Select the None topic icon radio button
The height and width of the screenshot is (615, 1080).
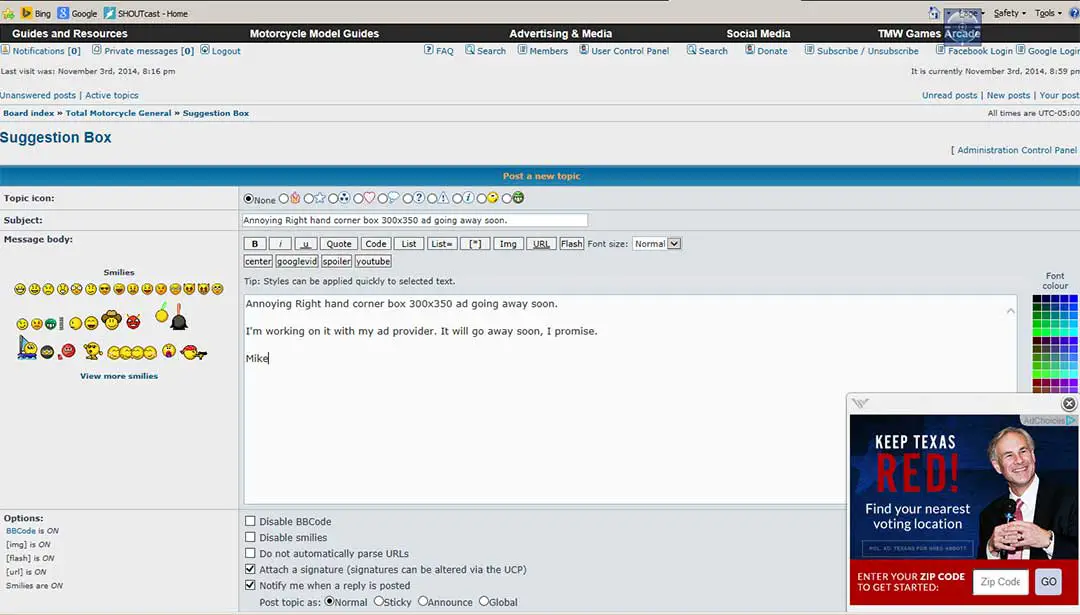tap(248, 199)
